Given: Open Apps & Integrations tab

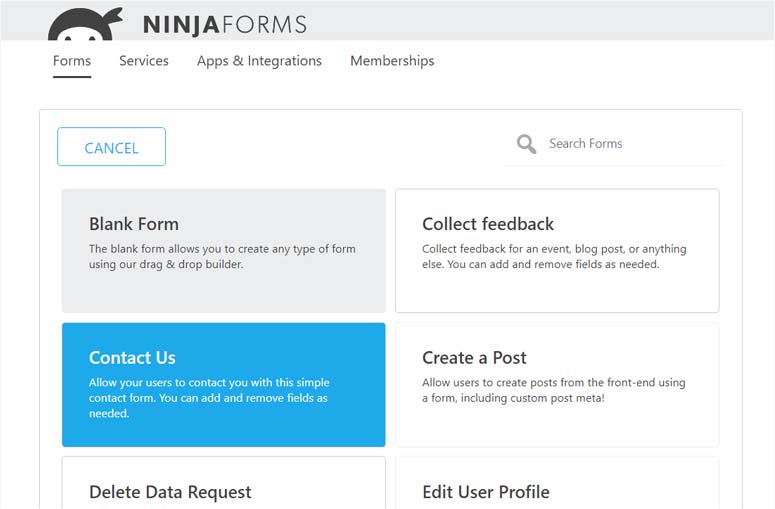Looking at the screenshot, I should point(259,61).
